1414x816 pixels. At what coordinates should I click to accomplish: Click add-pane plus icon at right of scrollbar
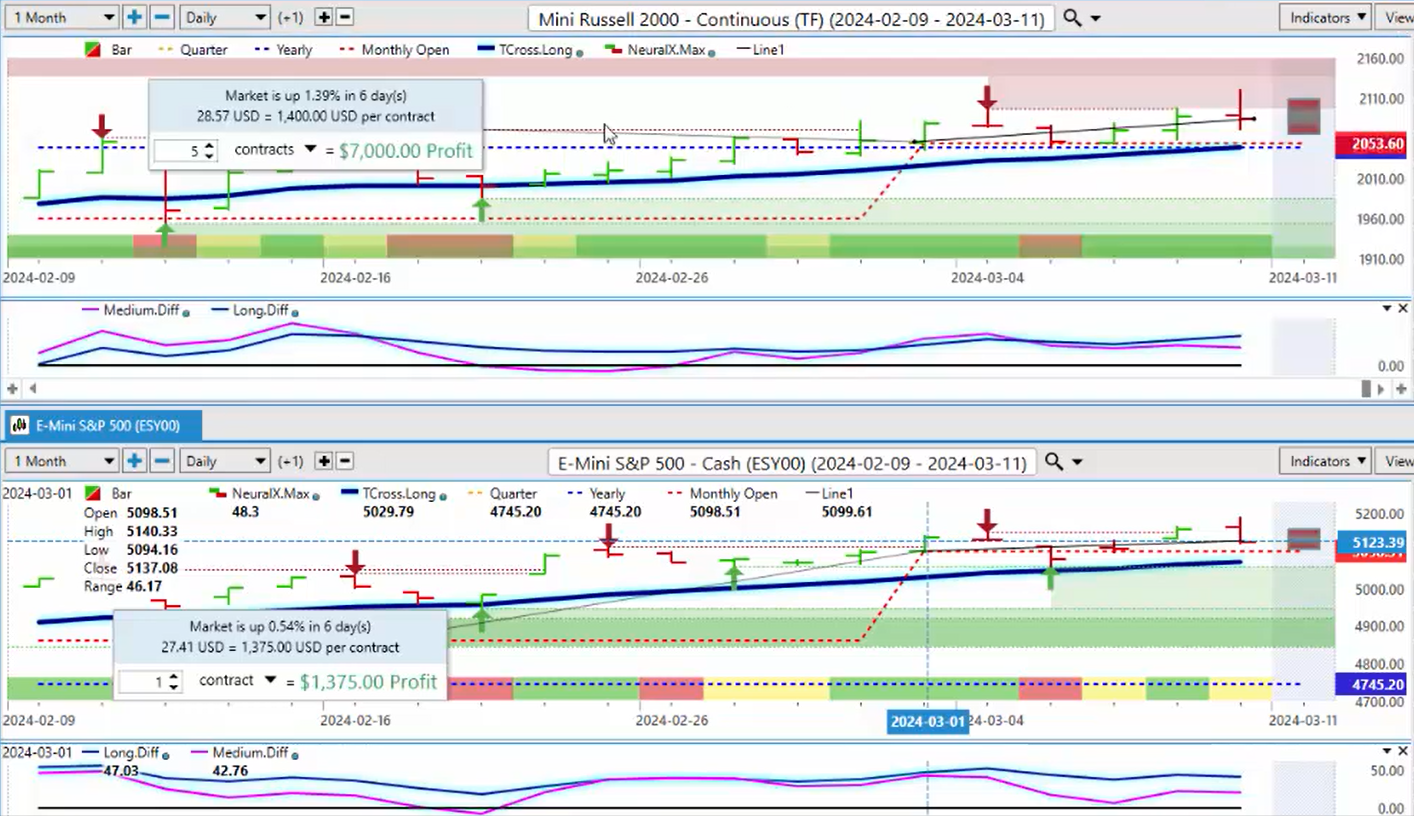pos(1401,388)
